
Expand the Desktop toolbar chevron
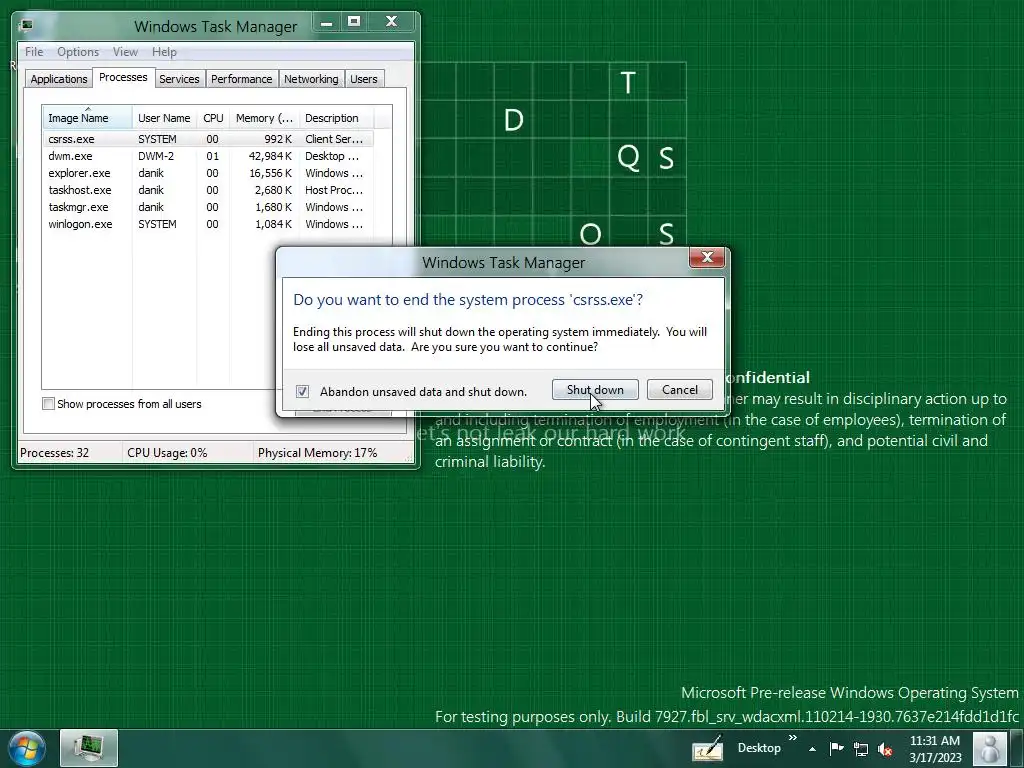coord(792,738)
